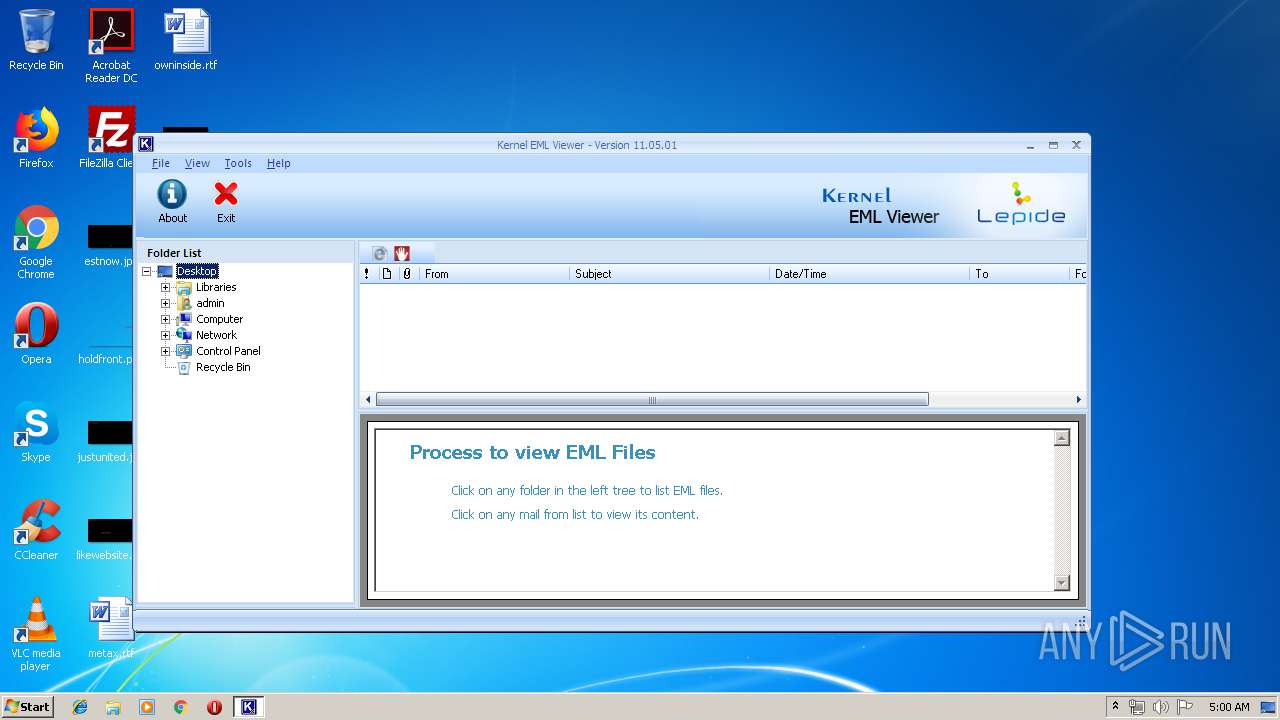Select Control Panel in the folder tree
Image resolution: width=1280 pixels, height=720 pixels.
click(x=228, y=351)
